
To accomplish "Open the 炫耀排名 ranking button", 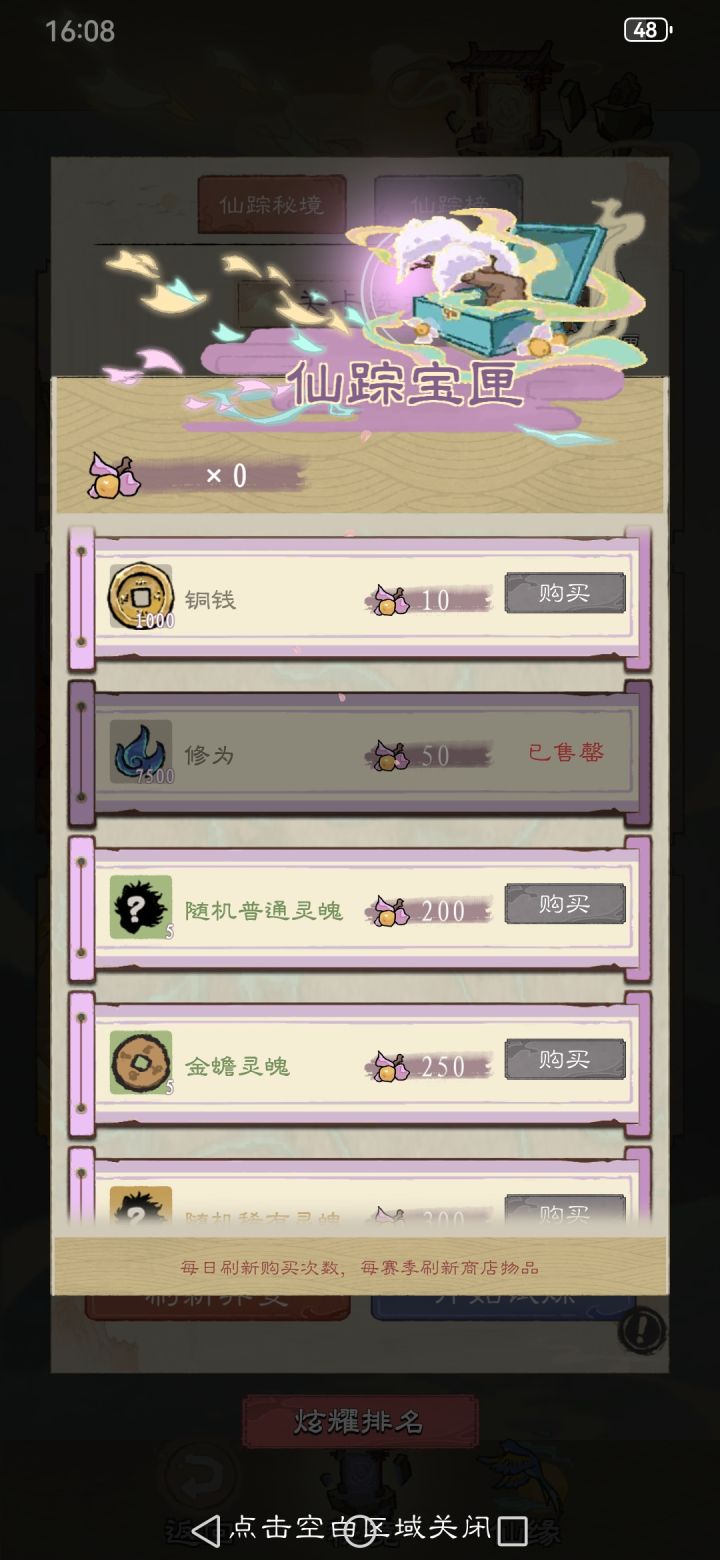I will 360,1421.
